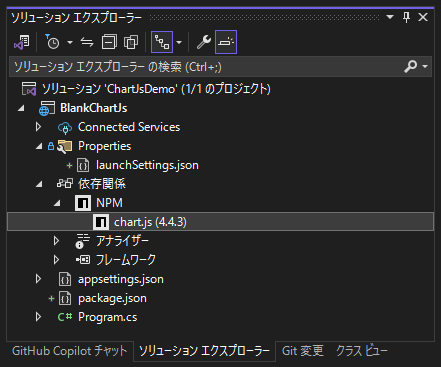Collapse the BlankChartJs project node

click(21, 108)
